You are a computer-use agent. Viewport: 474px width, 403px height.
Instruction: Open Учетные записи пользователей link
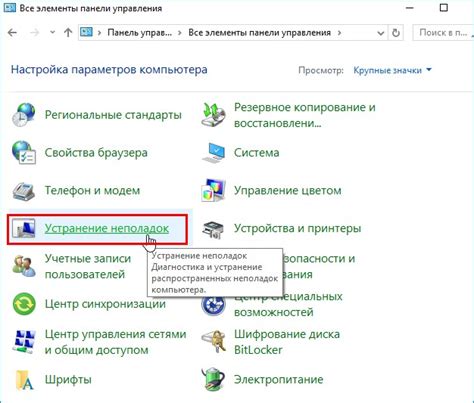pyautogui.click(x=88, y=266)
